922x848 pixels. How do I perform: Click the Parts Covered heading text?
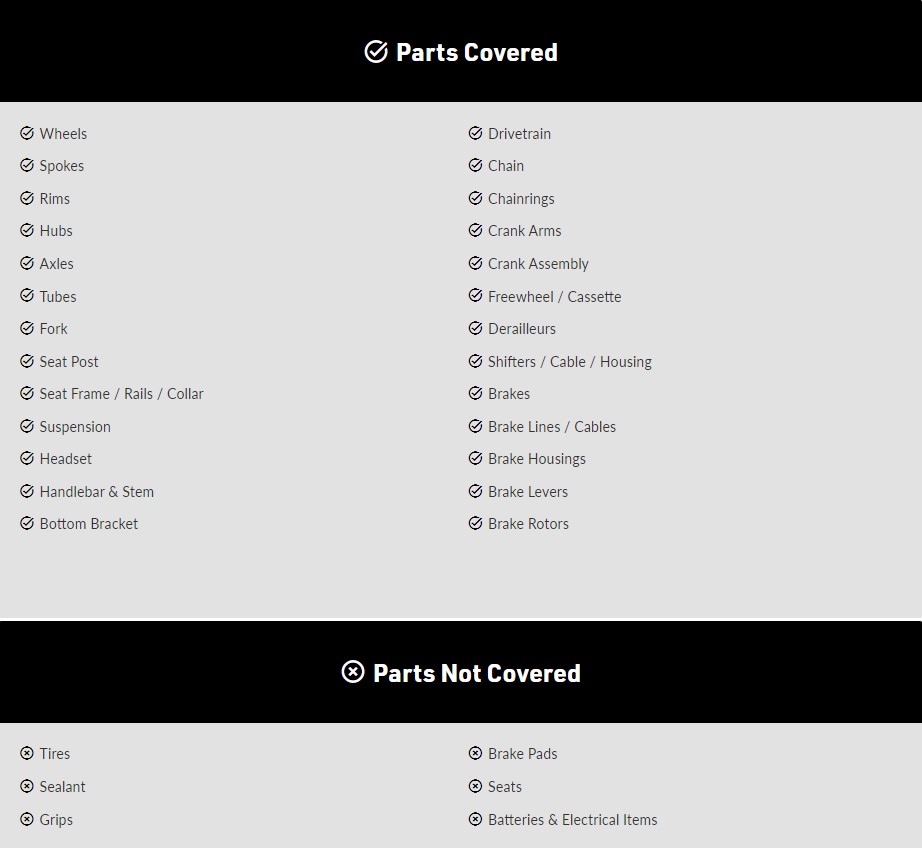coord(476,52)
